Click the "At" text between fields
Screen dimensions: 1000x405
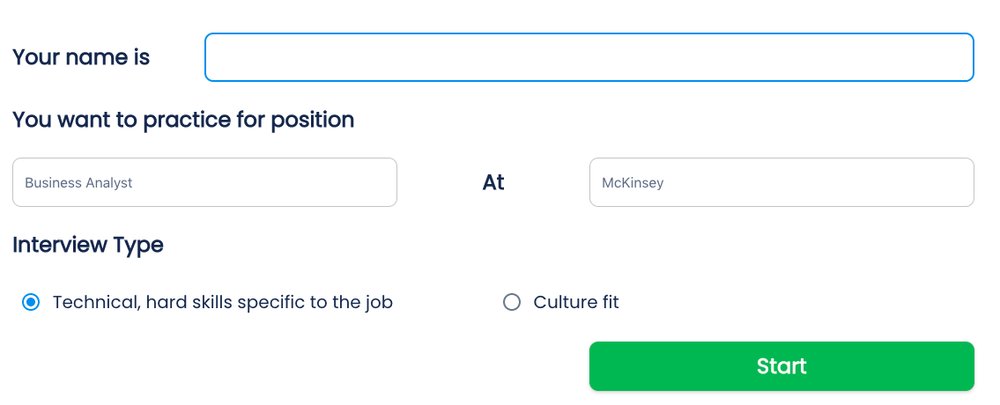[493, 183]
